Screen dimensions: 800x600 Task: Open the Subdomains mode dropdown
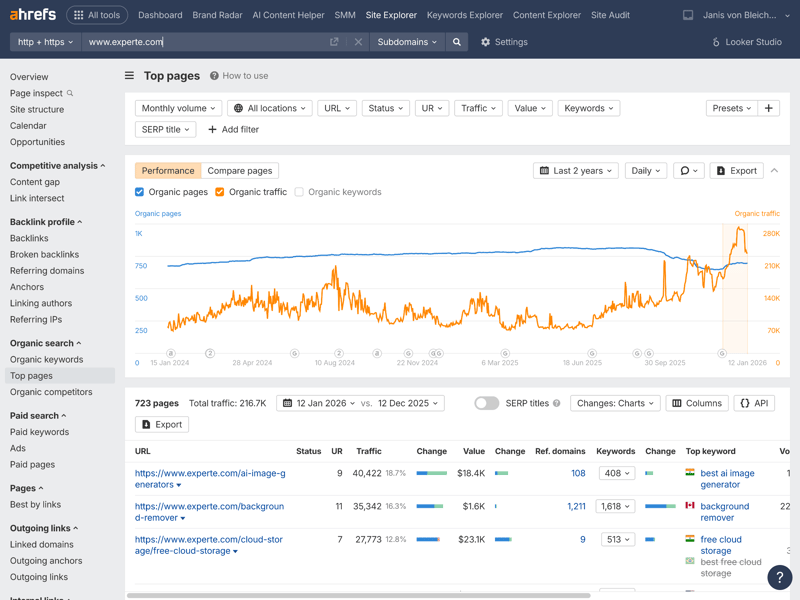tap(407, 42)
